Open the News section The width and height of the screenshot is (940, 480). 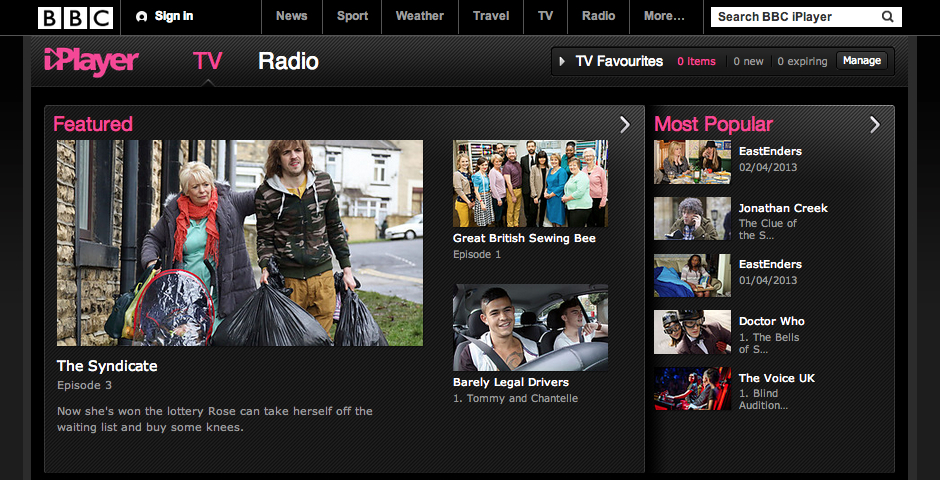coord(291,17)
